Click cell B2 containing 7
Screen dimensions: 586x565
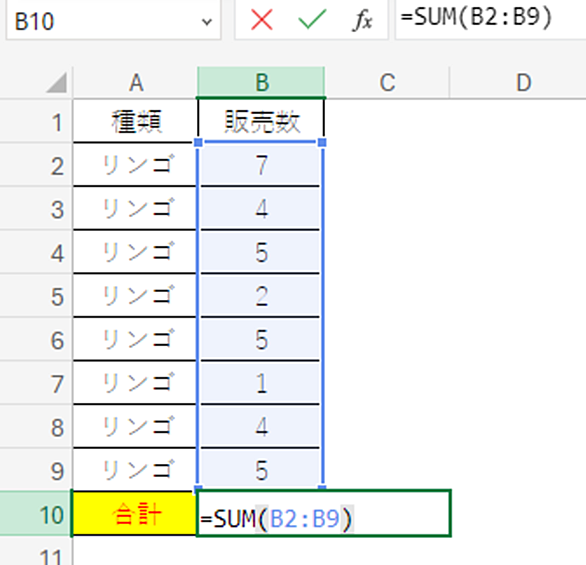coord(261,164)
